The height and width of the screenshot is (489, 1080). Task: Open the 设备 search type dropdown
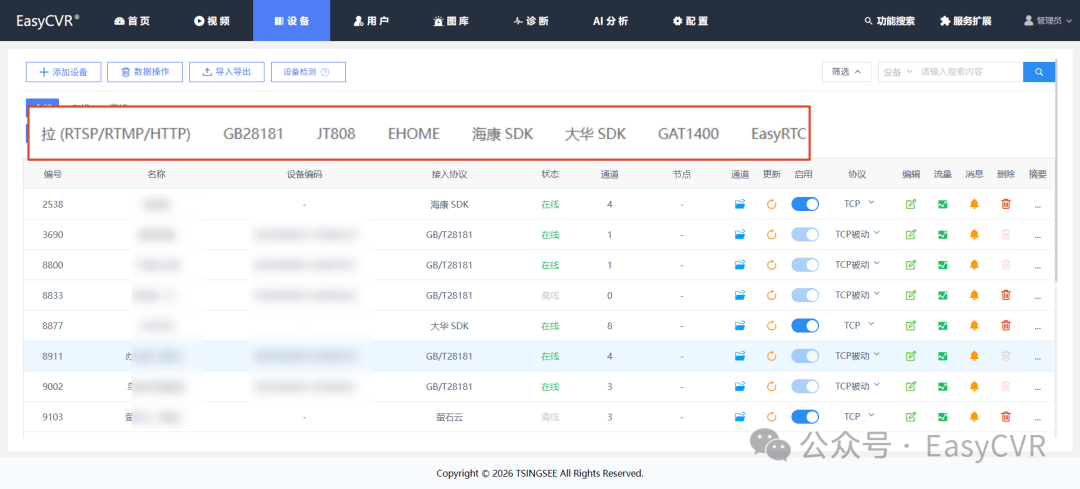point(898,72)
